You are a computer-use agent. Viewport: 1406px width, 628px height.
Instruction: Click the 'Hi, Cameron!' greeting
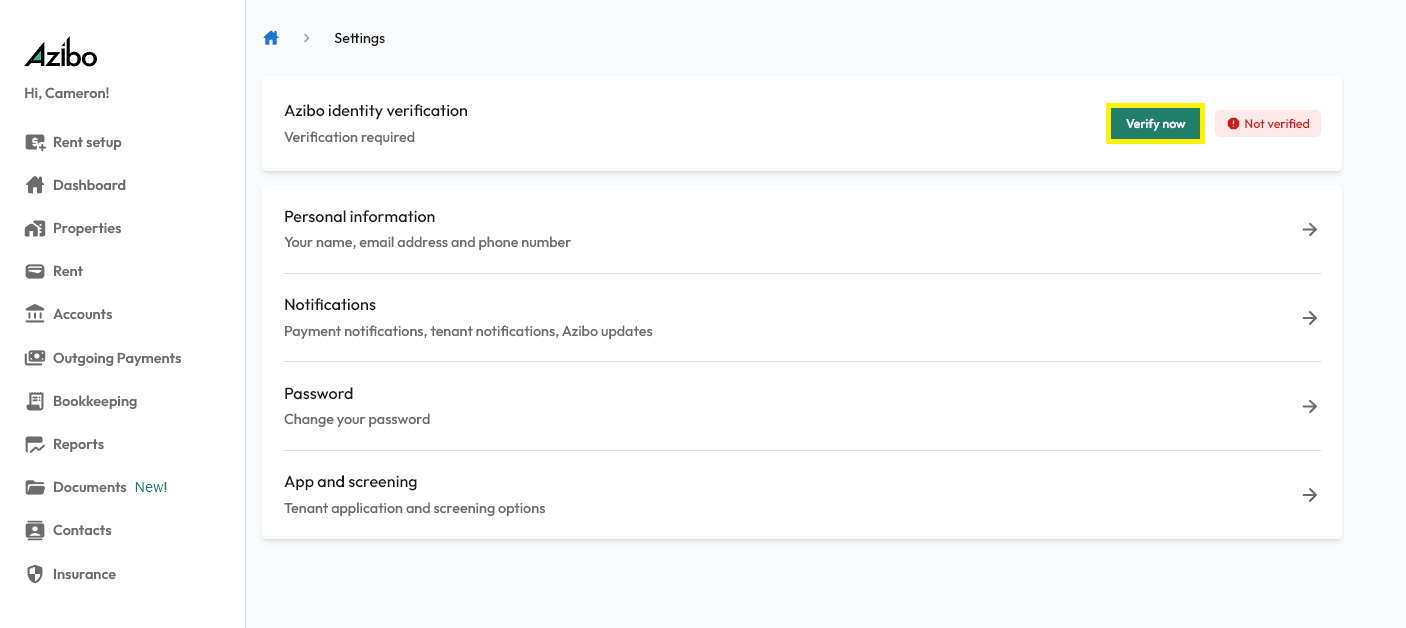[67, 93]
